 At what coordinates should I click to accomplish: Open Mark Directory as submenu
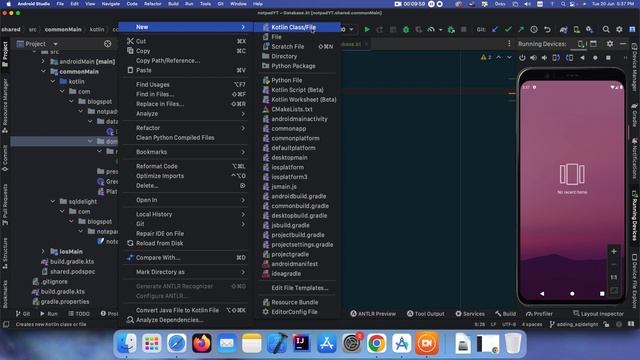[186, 272]
